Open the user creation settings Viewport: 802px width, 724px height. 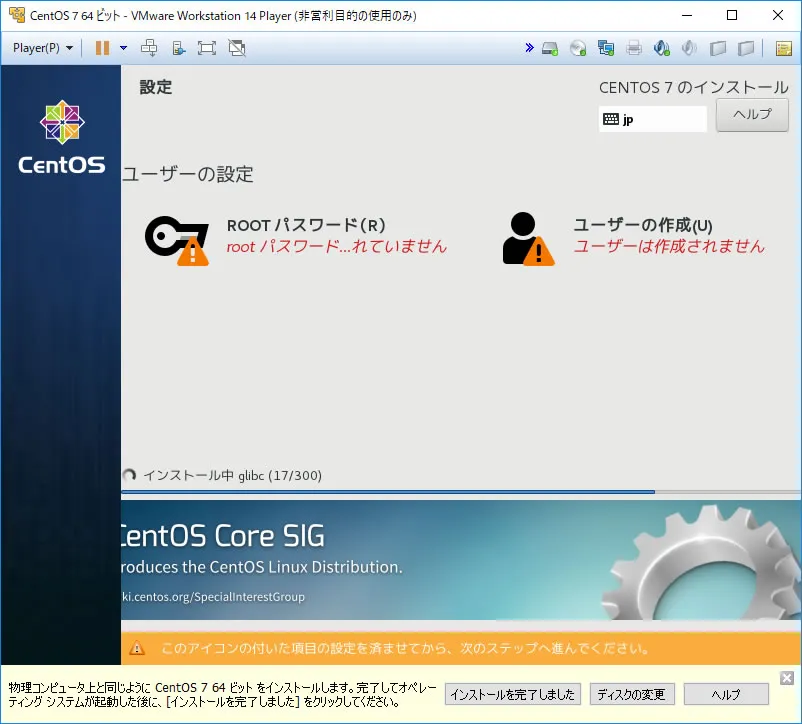pos(633,239)
